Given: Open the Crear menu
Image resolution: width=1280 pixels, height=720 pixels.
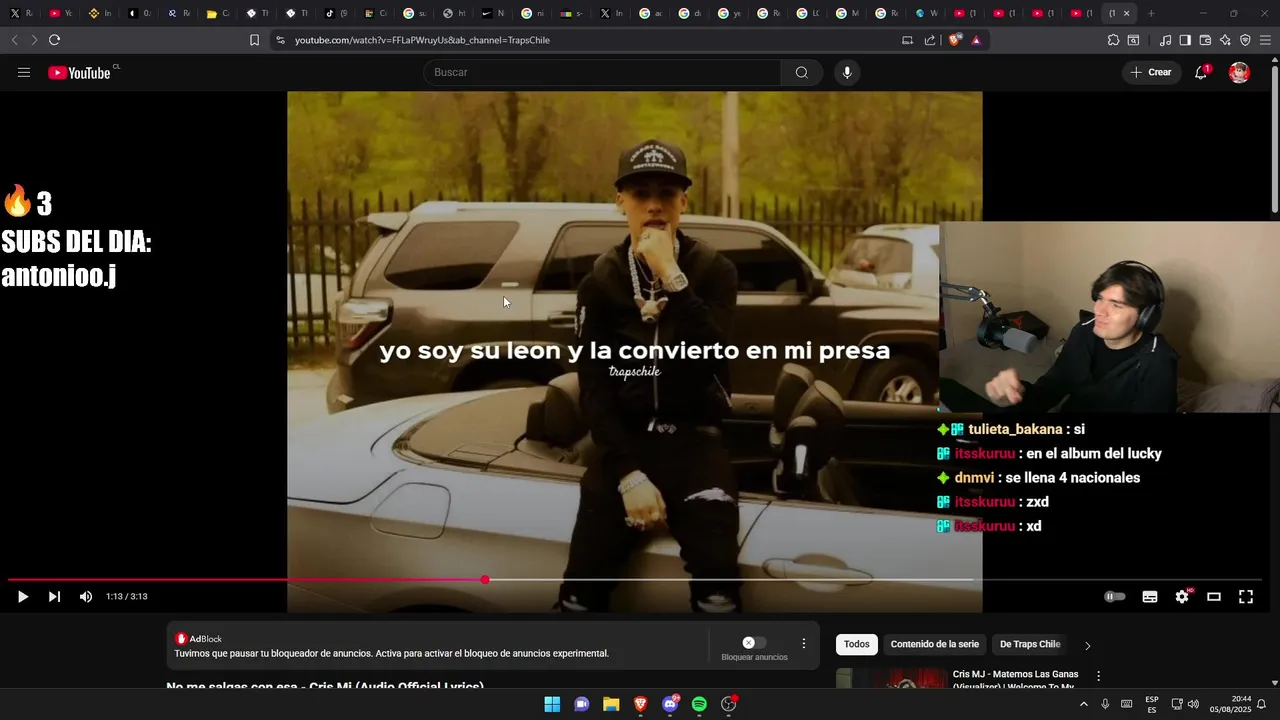Looking at the screenshot, I should (x=1151, y=72).
